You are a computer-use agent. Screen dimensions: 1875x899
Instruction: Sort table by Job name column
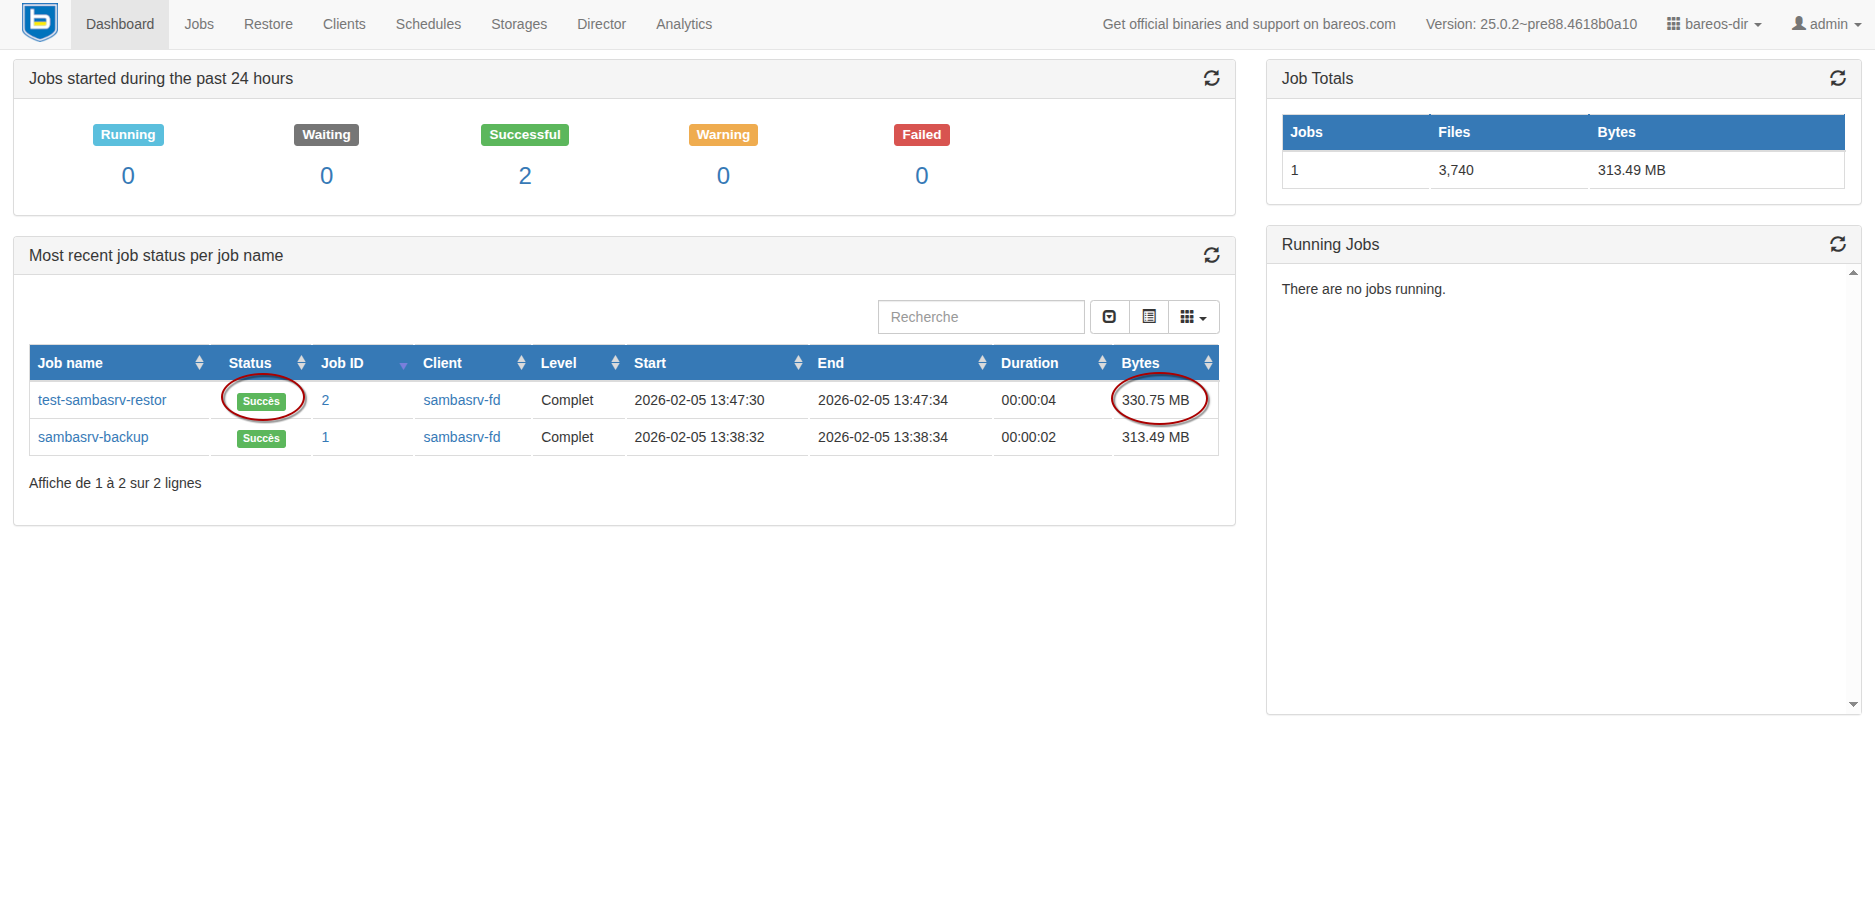(x=120, y=363)
